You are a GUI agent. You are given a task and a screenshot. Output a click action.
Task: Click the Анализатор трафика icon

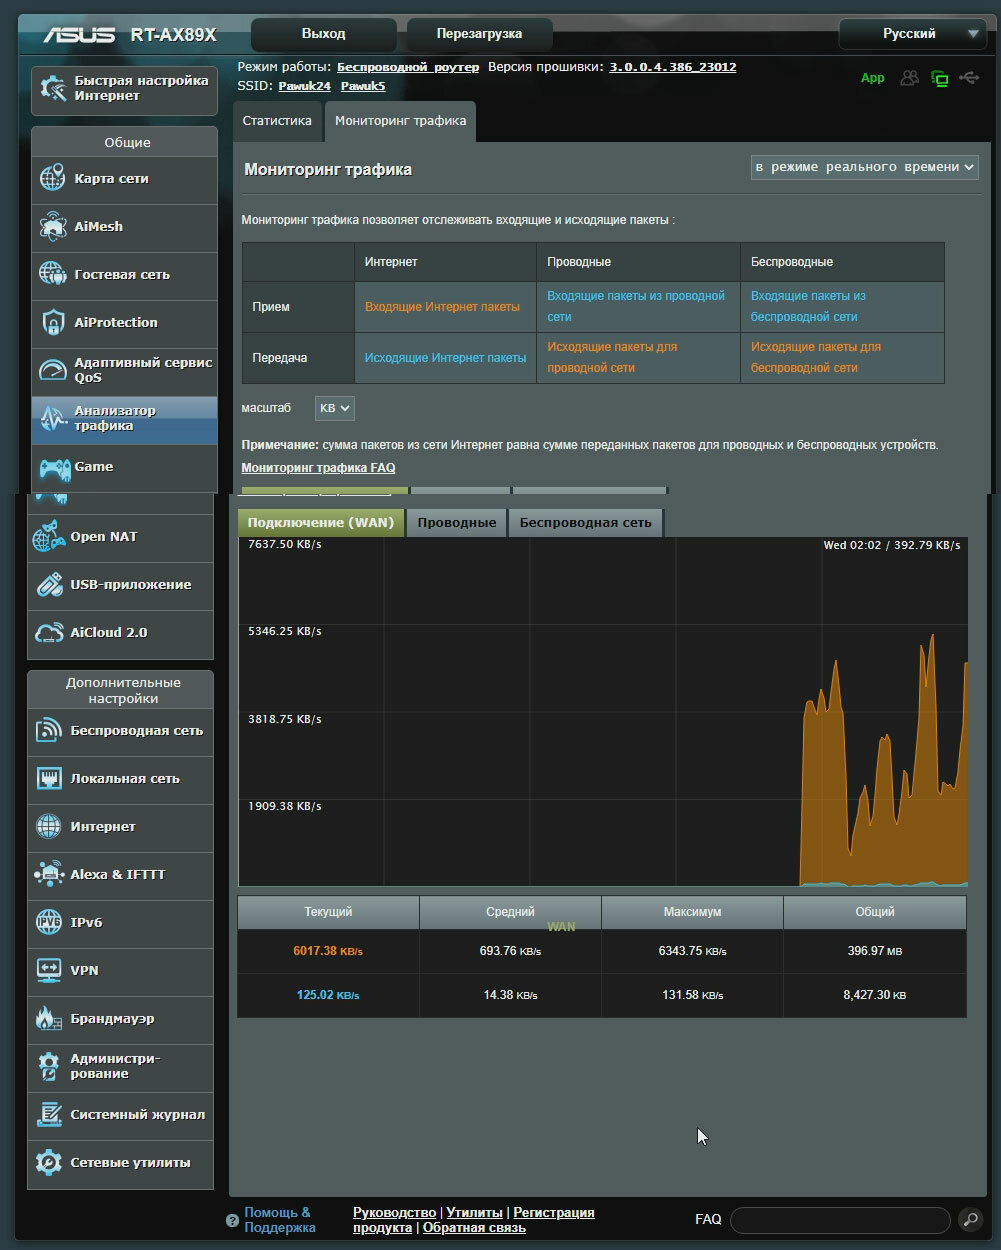[x=52, y=419]
